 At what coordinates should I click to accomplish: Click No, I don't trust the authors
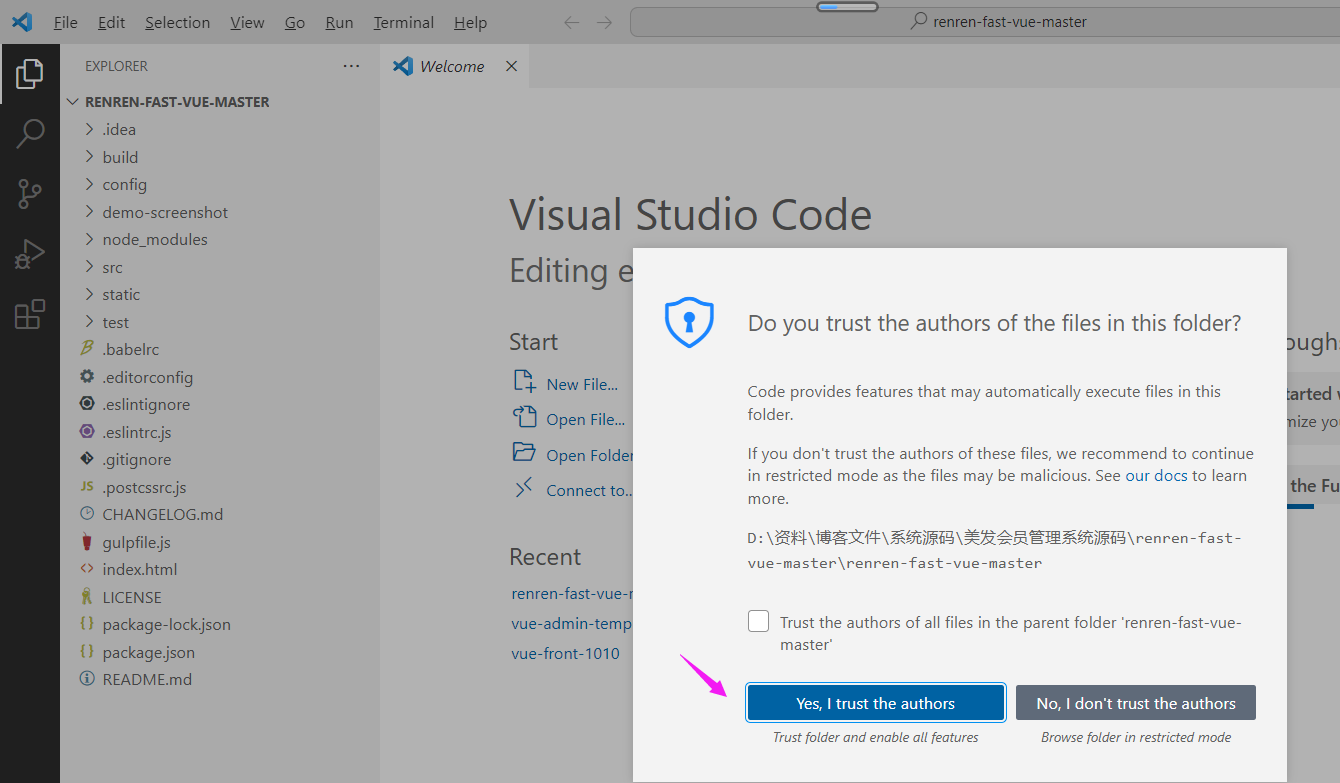(x=1136, y=703)
